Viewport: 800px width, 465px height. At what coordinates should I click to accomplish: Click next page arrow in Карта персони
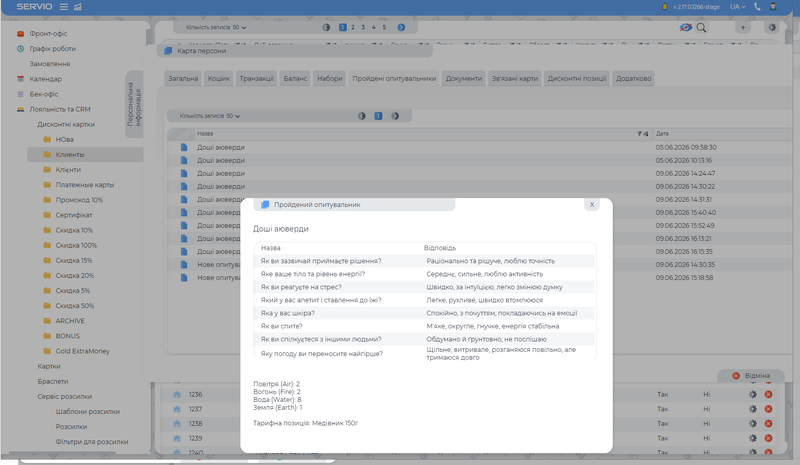click(x=395, y=116)
